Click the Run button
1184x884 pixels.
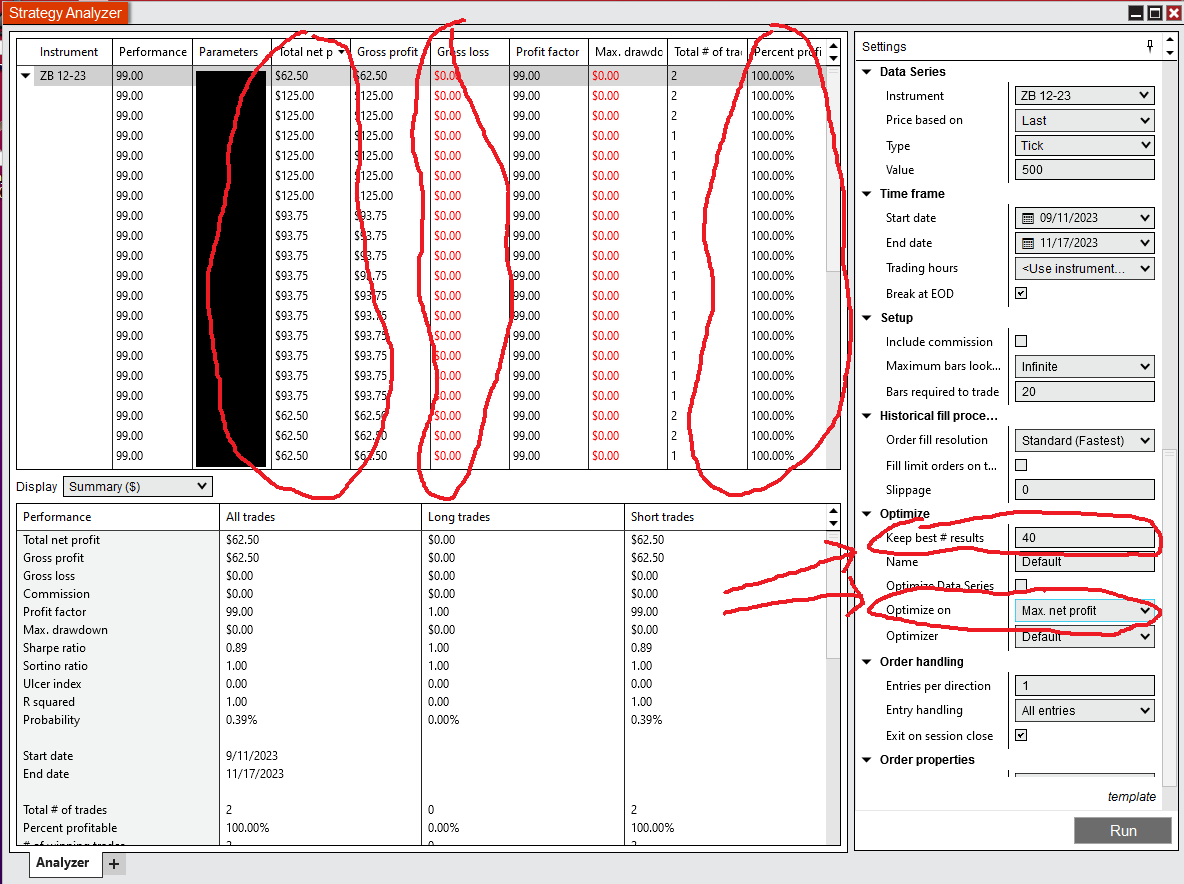click(x=1122, y=830)
